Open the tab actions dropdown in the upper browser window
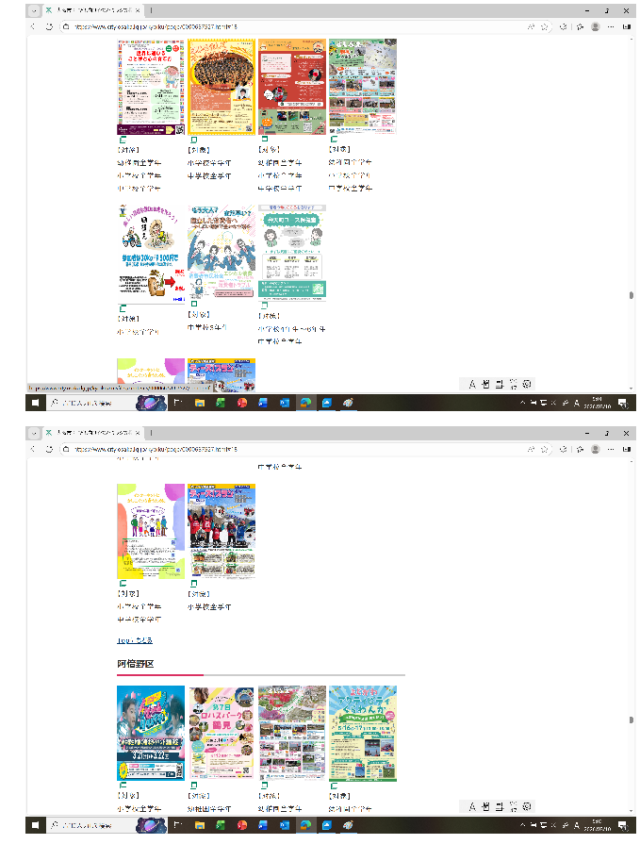This screenshot has width=640, height=844. click(x=33, y=10)
